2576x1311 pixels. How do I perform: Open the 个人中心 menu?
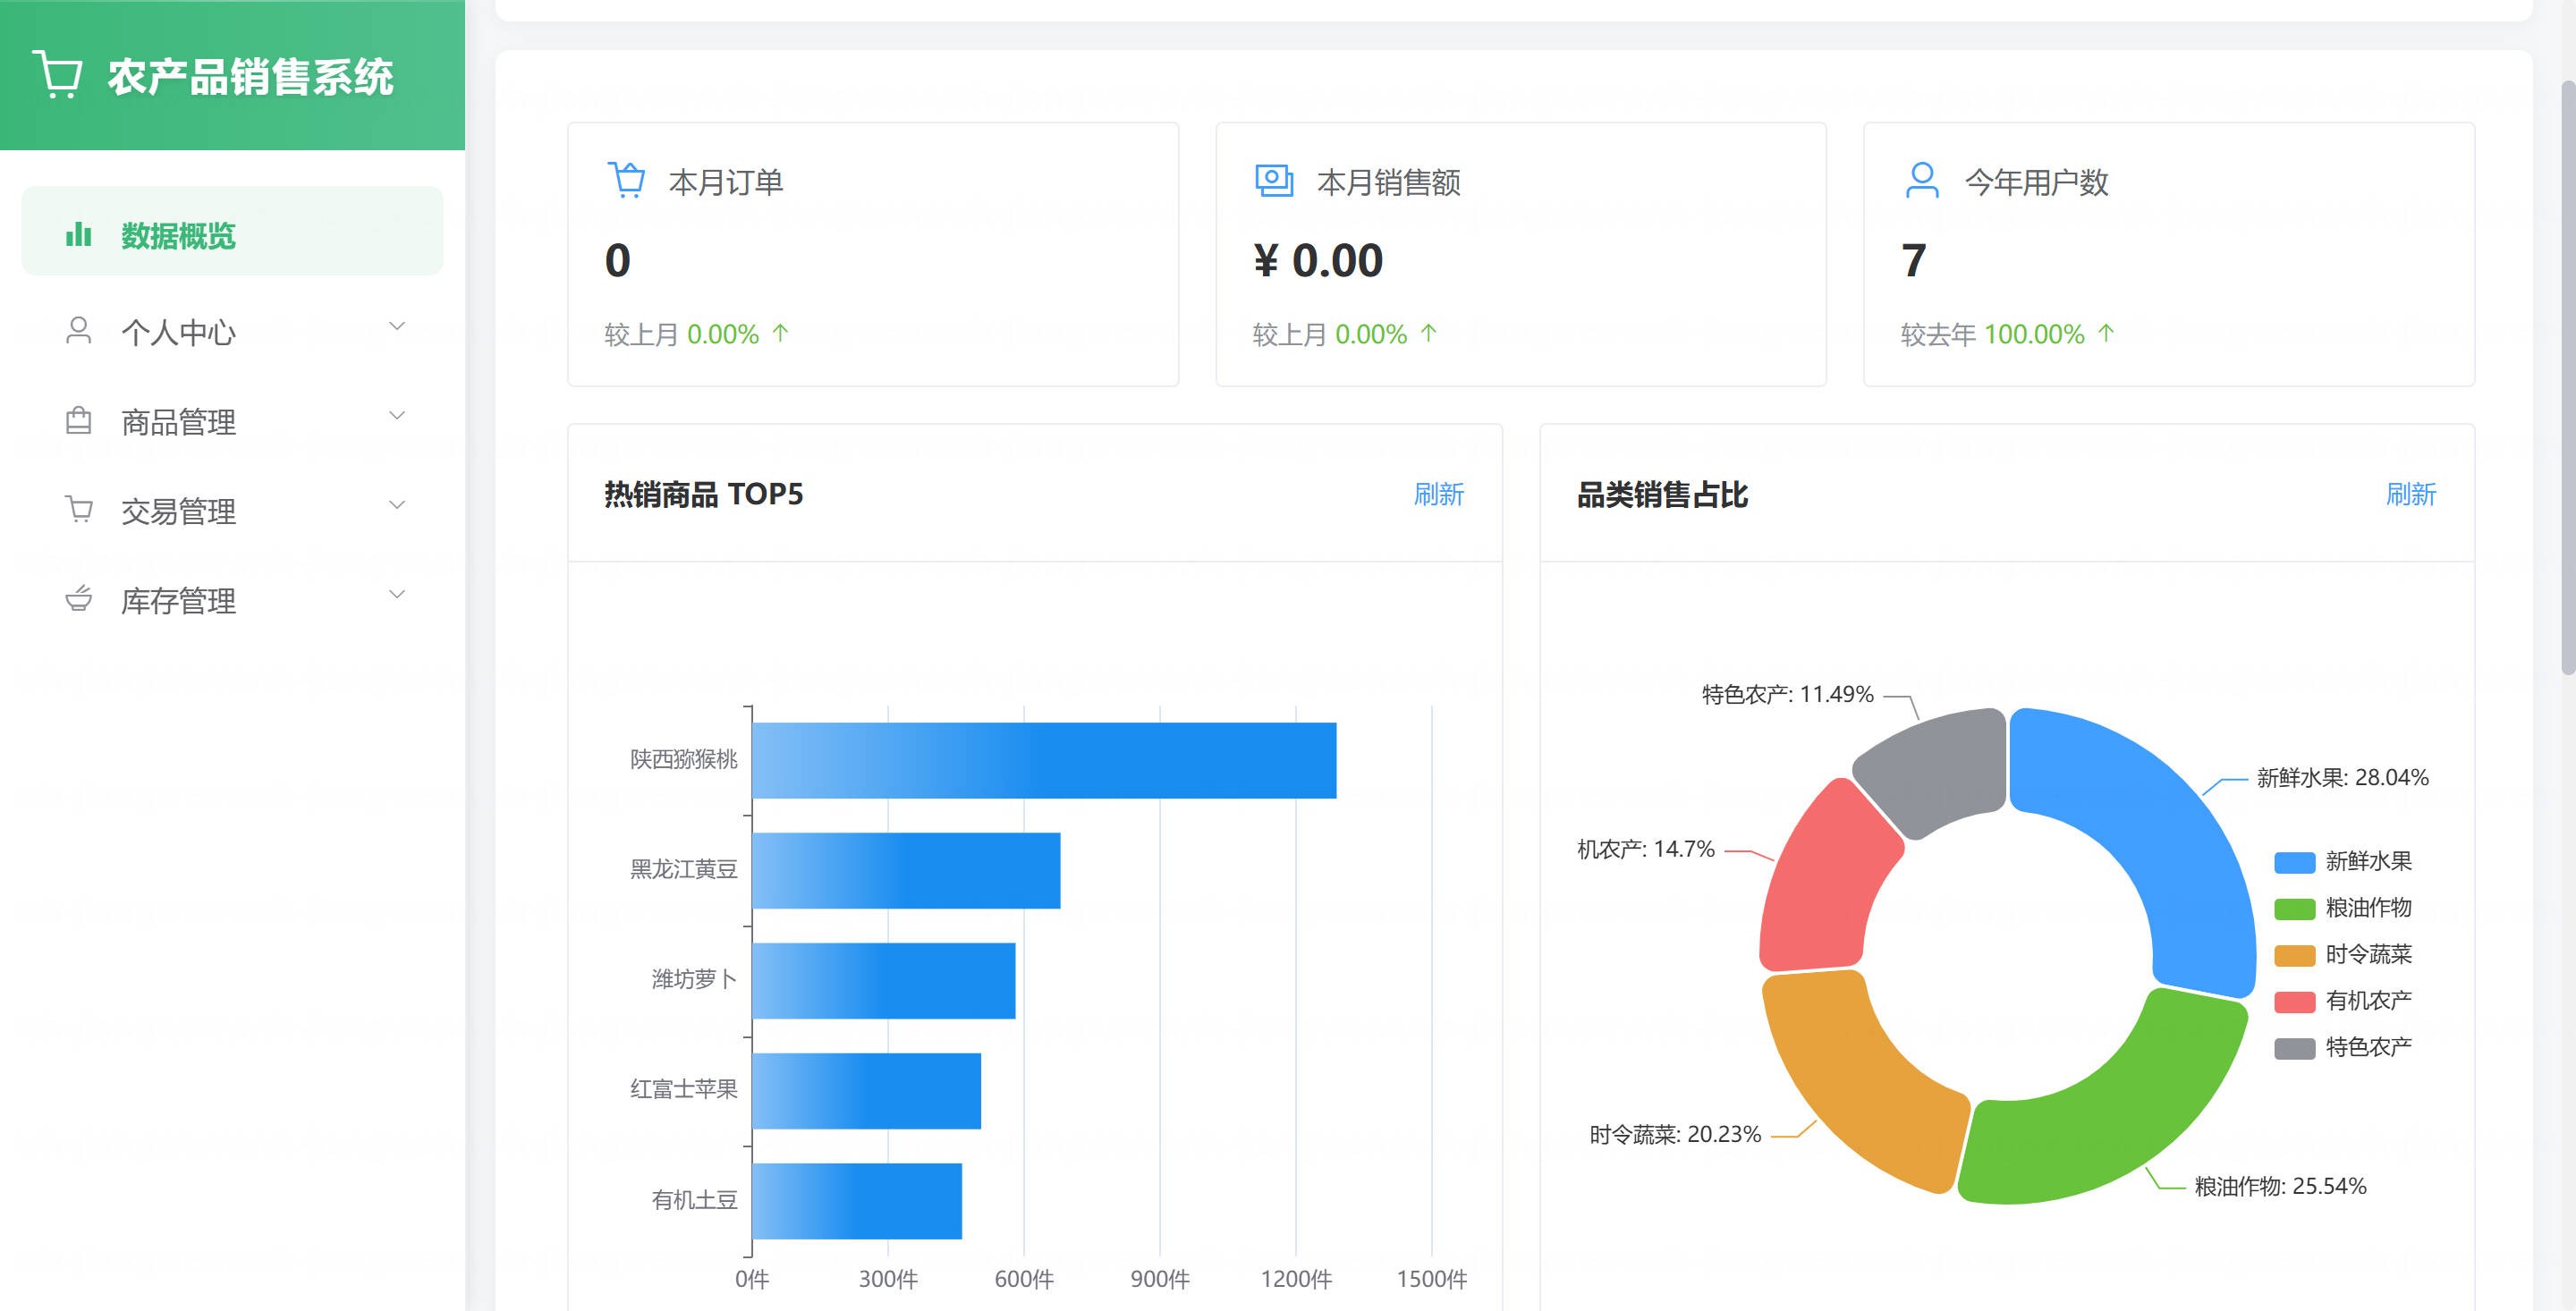pyautogui.click(x=232, y=331)
